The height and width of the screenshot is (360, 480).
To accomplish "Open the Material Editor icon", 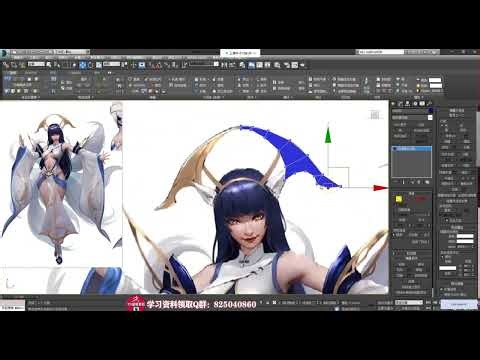I will [x=278, y=65].
